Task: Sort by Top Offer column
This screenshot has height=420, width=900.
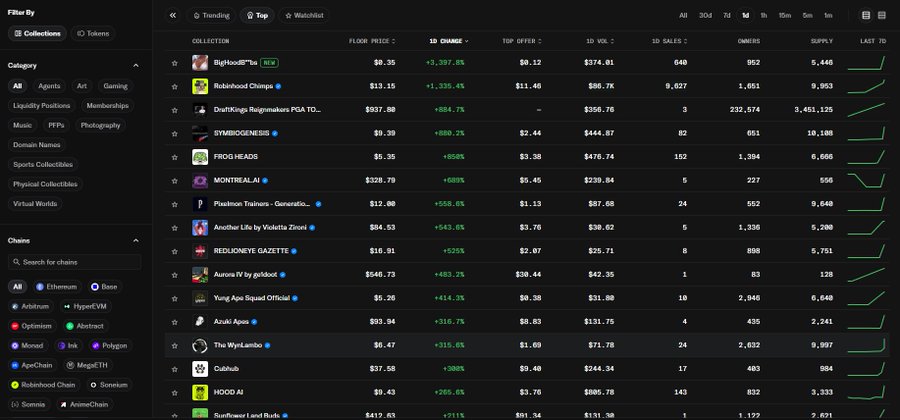Action: tap(522, 41)
